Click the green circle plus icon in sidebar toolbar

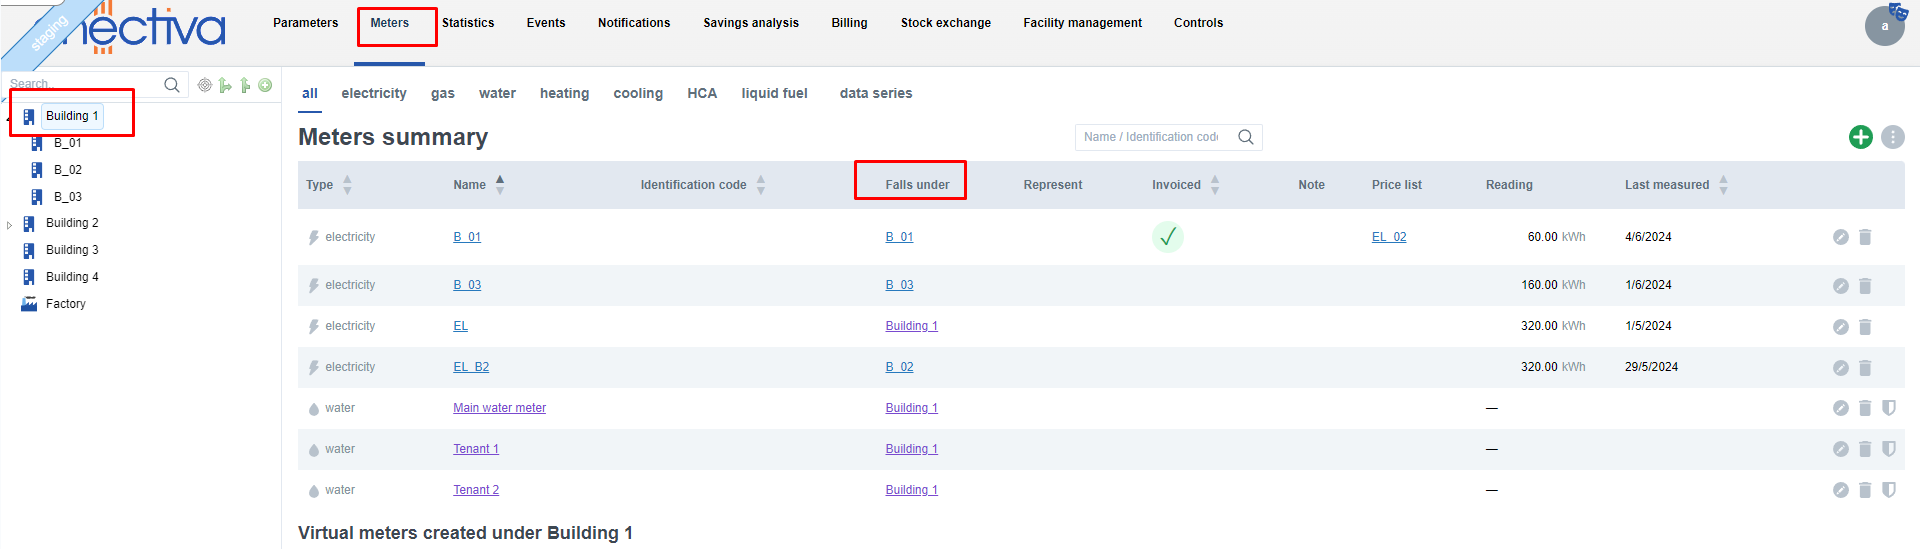coord(265,85)
